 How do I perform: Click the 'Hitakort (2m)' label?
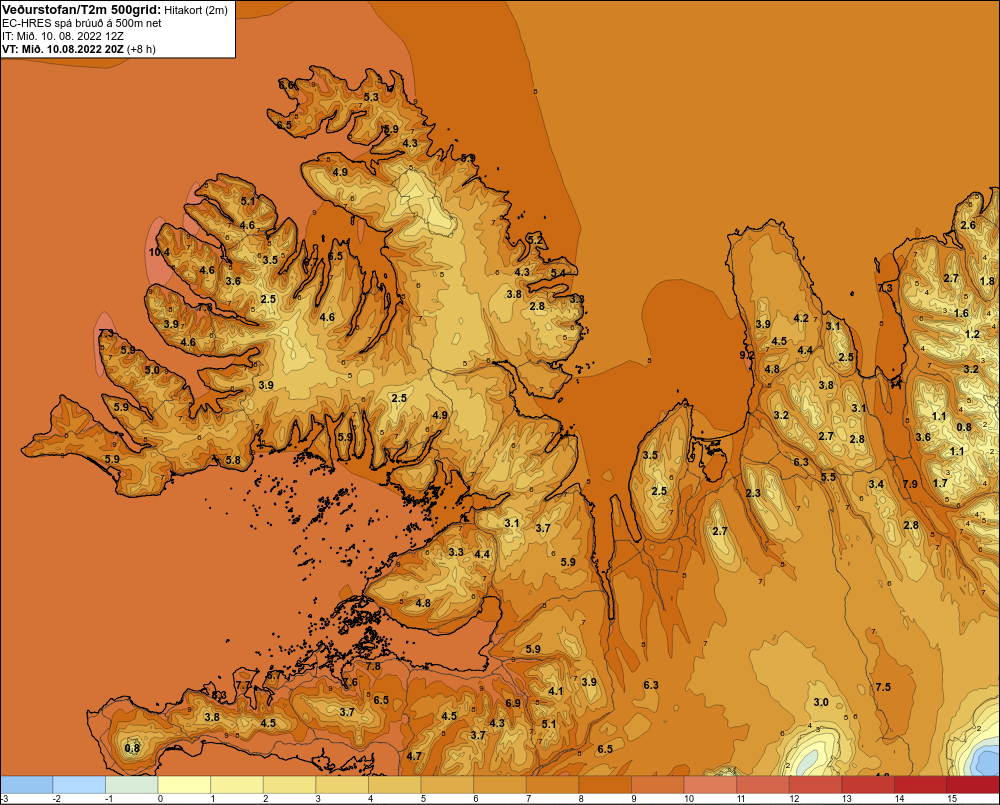tap(196, 10)
